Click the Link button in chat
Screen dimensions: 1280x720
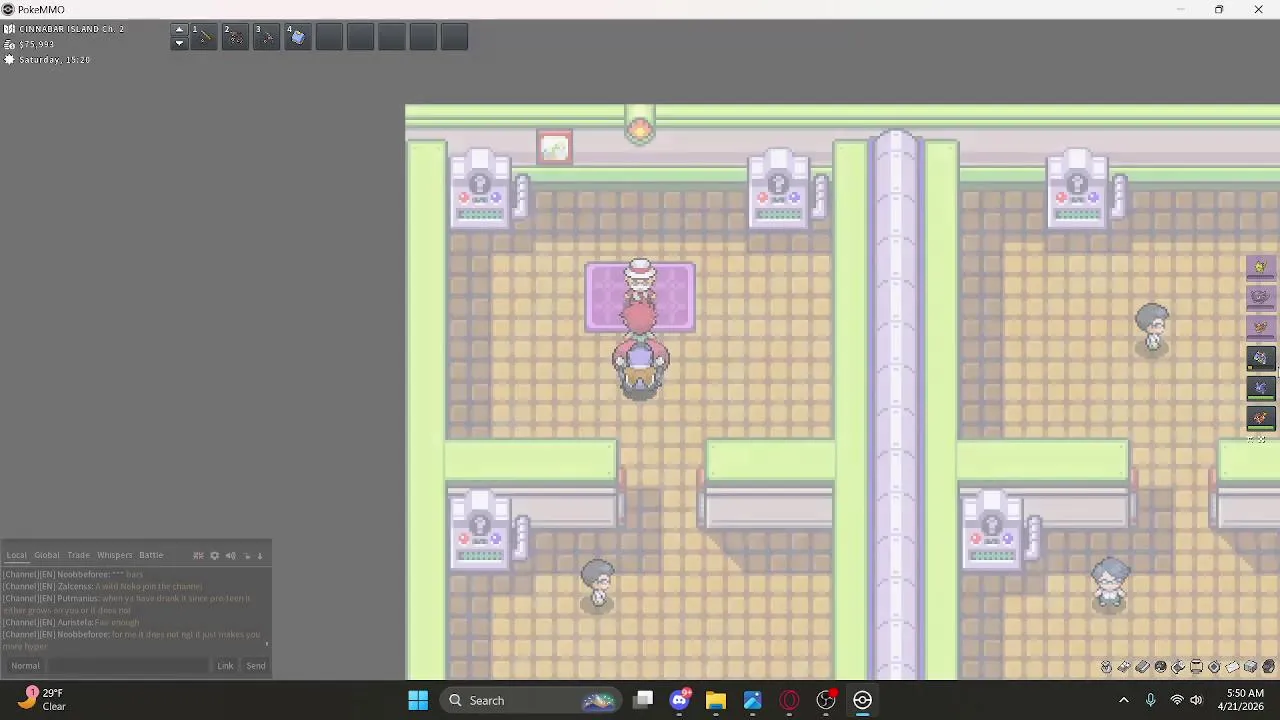(225, 666)
